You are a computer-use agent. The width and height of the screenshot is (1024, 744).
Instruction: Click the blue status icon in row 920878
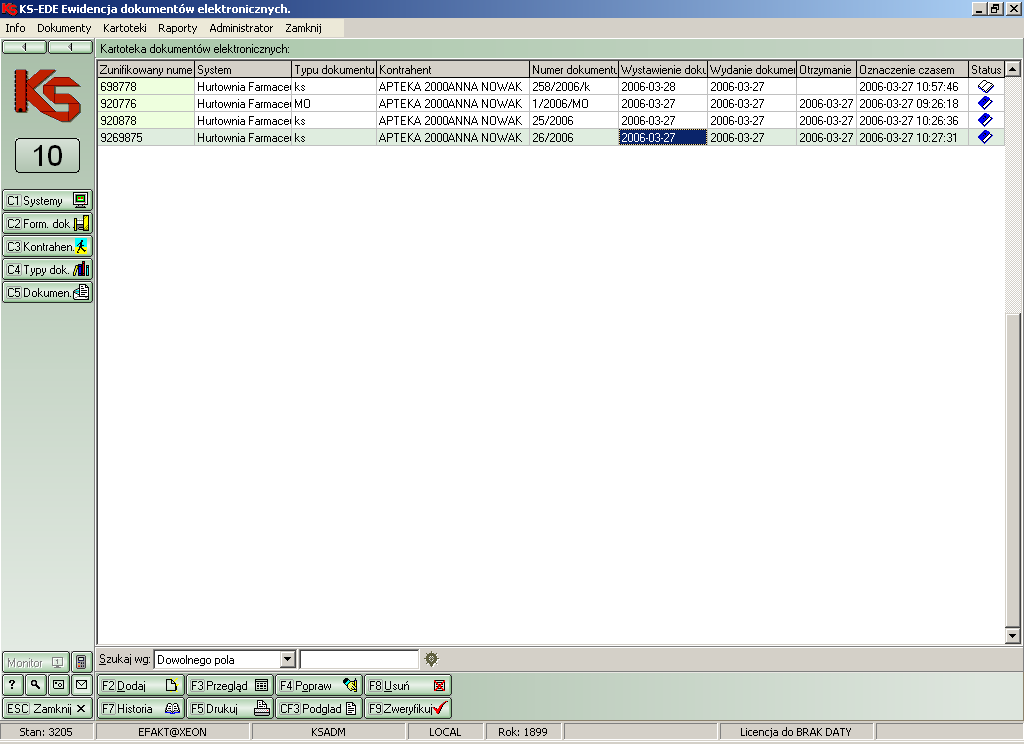click(985, 120)
